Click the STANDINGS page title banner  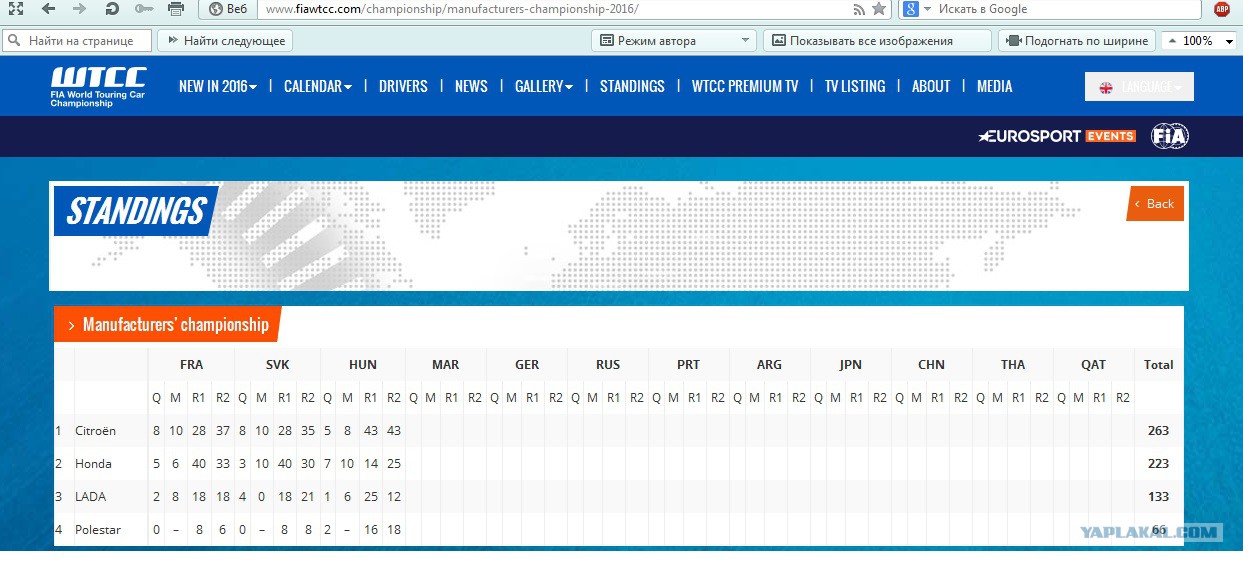(136, 211)
